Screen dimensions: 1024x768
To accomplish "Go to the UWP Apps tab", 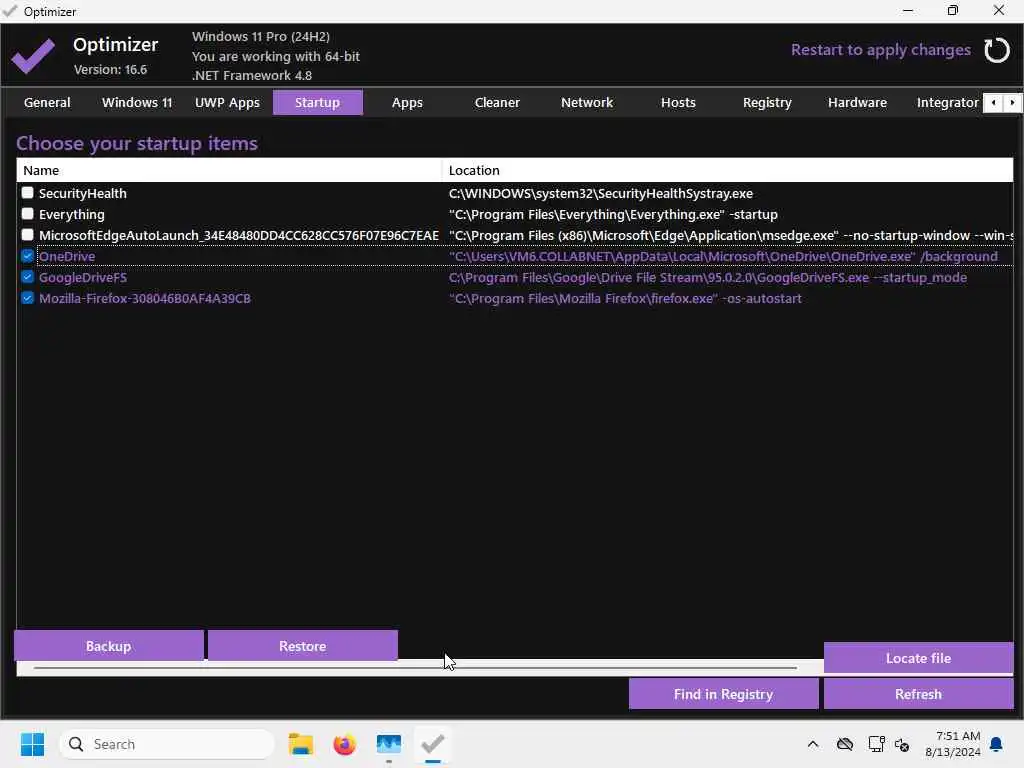I will (227, 103).
